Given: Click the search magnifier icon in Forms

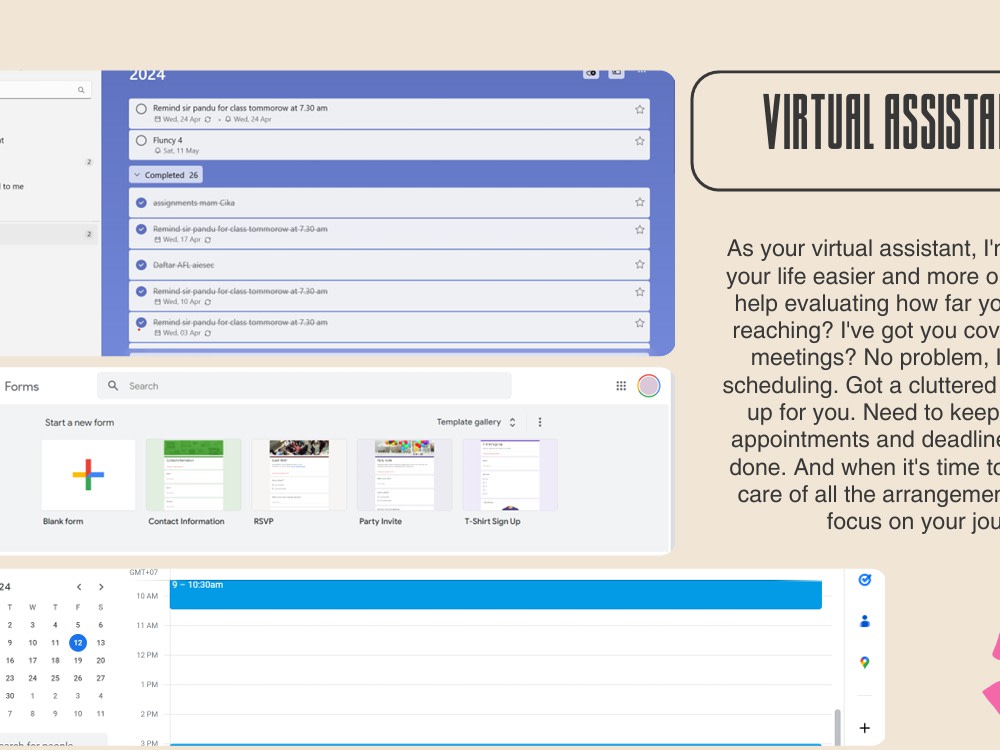Looking at the screenshot, I should (x=113, y=386).
